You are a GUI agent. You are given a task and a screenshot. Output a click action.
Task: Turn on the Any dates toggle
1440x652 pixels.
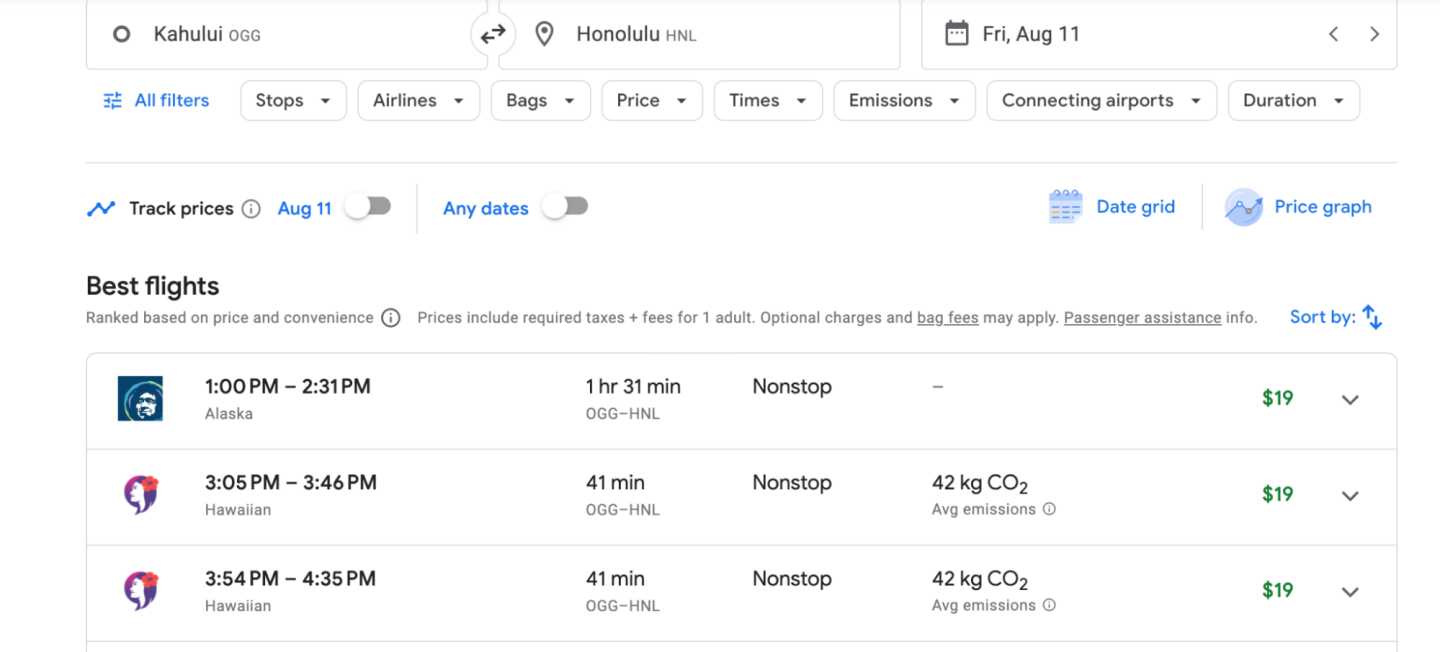[565, 207]
